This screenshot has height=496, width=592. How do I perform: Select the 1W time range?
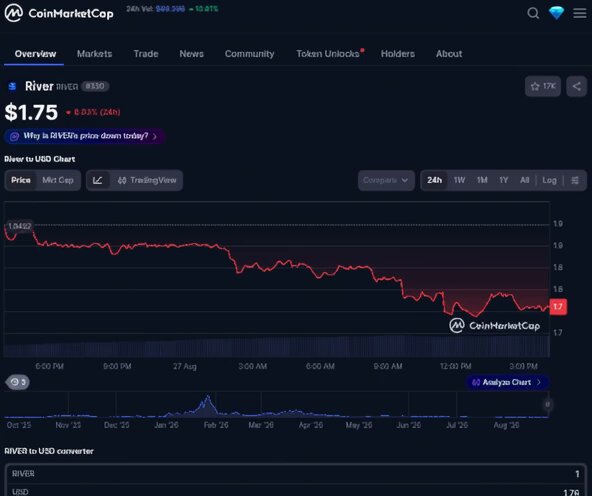tap(459, 180)
